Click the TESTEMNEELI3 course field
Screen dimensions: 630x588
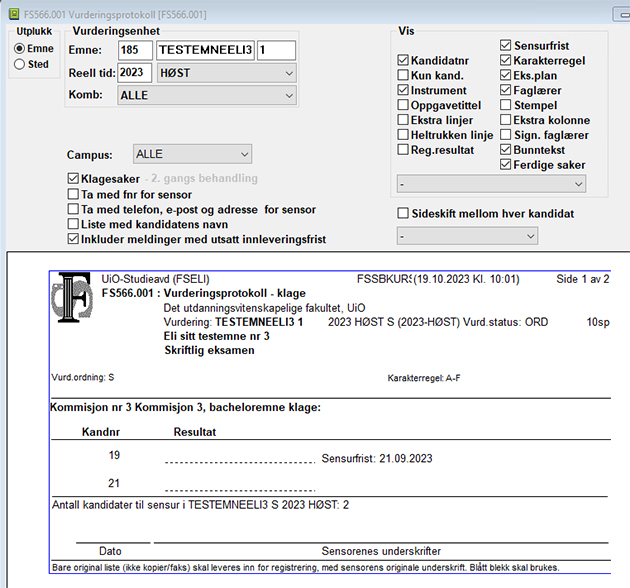(205, 50)
